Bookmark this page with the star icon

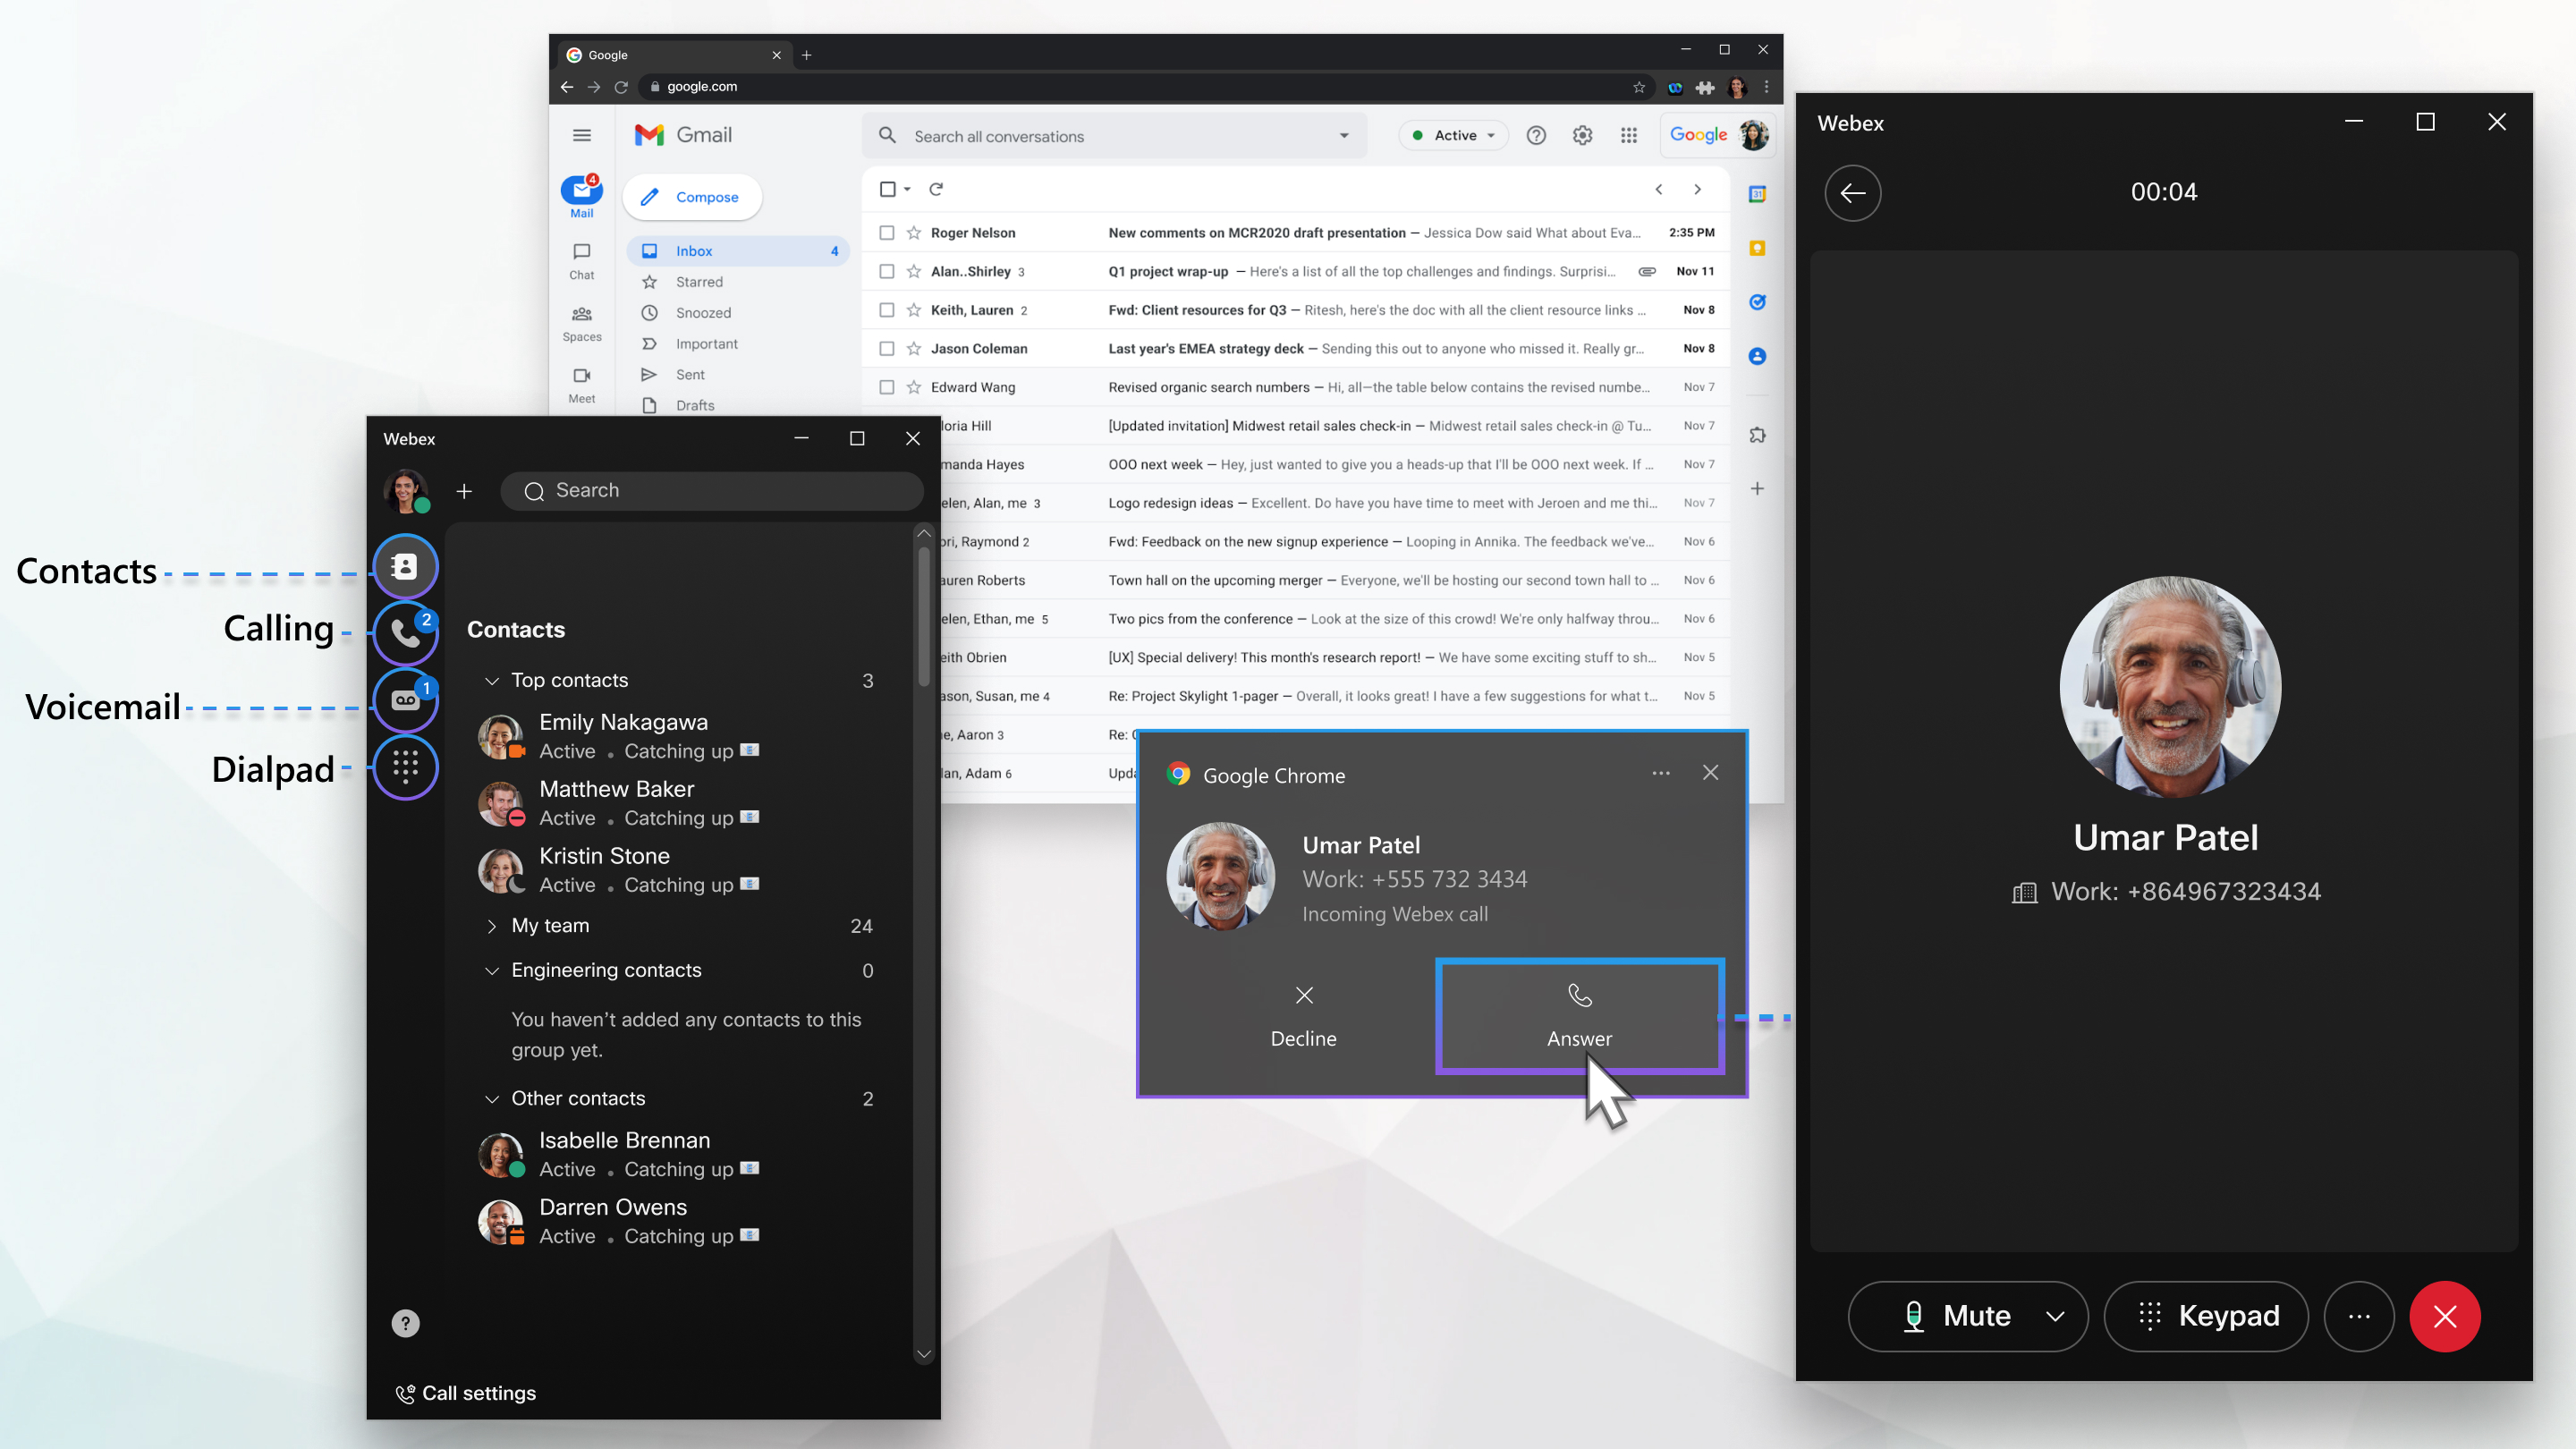coord(1639,87)
